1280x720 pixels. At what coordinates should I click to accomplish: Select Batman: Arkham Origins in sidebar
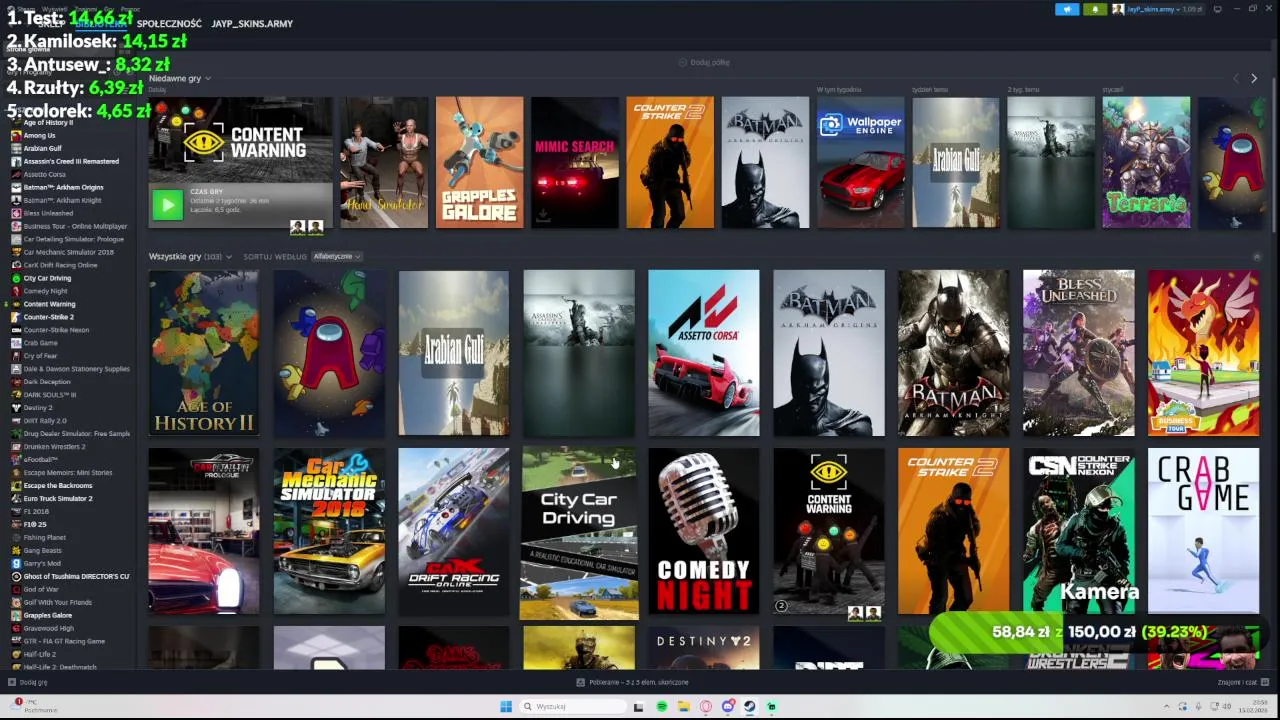click(x=63, y=187)
